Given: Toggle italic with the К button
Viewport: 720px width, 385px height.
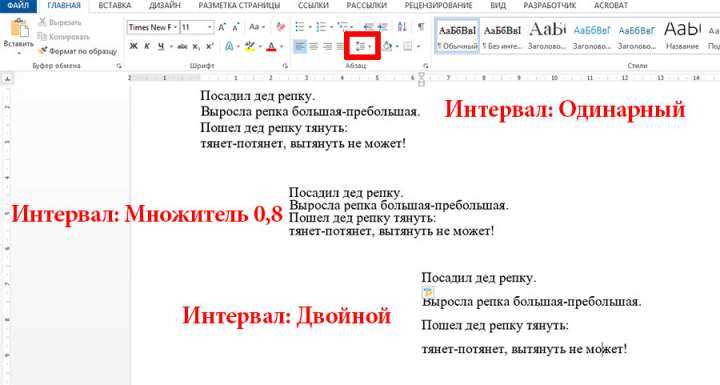Looking at the screenshot, I should [147, 46].
